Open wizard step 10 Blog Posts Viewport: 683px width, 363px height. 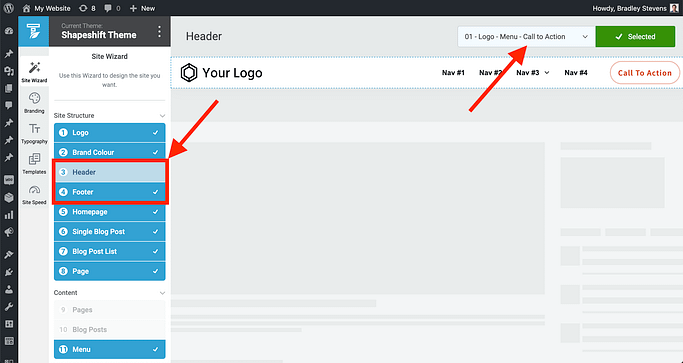(x=109, y=329)
